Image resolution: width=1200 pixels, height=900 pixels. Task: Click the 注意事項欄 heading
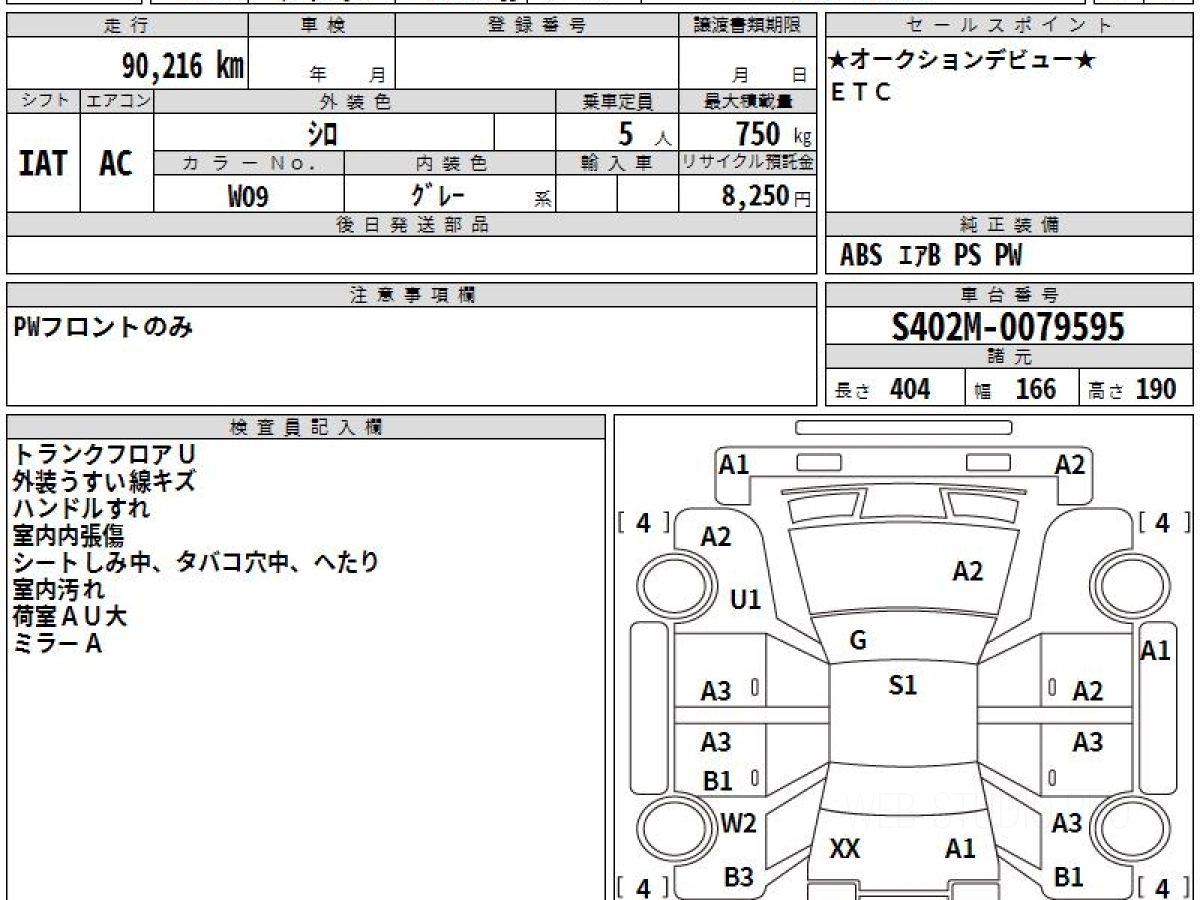click(412, 295)
